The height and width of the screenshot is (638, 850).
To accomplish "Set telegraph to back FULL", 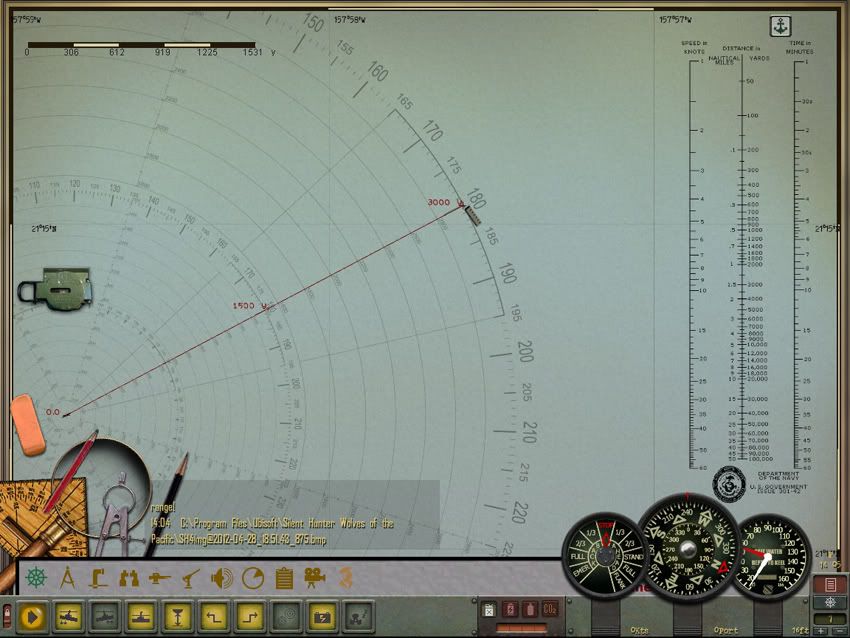I will 578,557.
